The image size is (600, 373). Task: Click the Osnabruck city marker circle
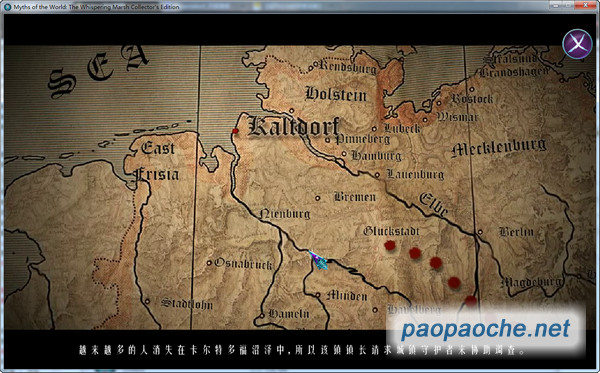click(209, 263)
